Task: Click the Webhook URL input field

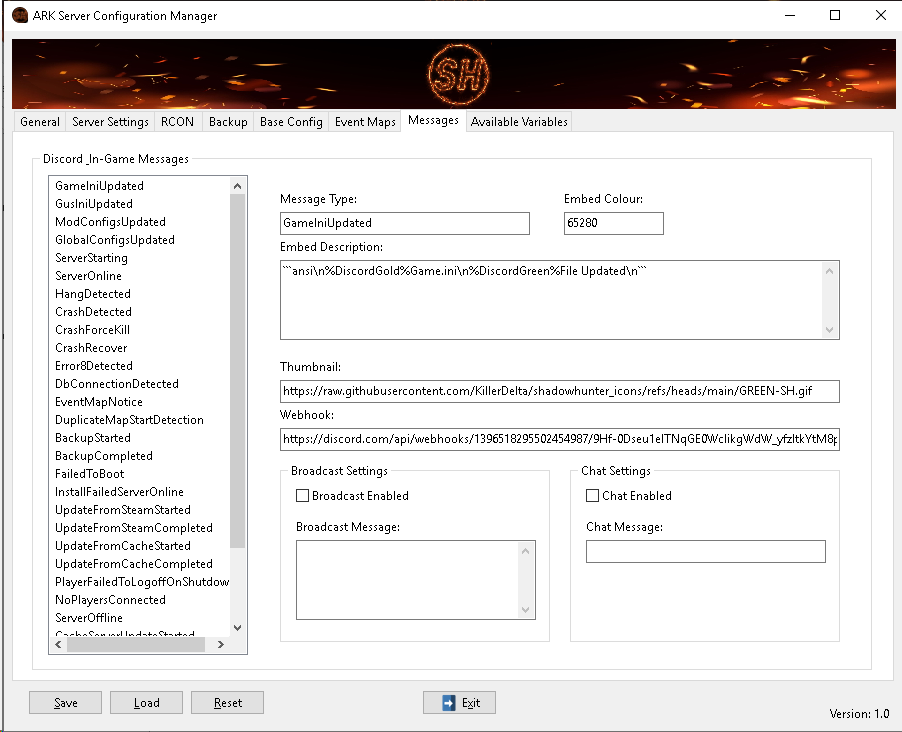Action: click(559, 439)
